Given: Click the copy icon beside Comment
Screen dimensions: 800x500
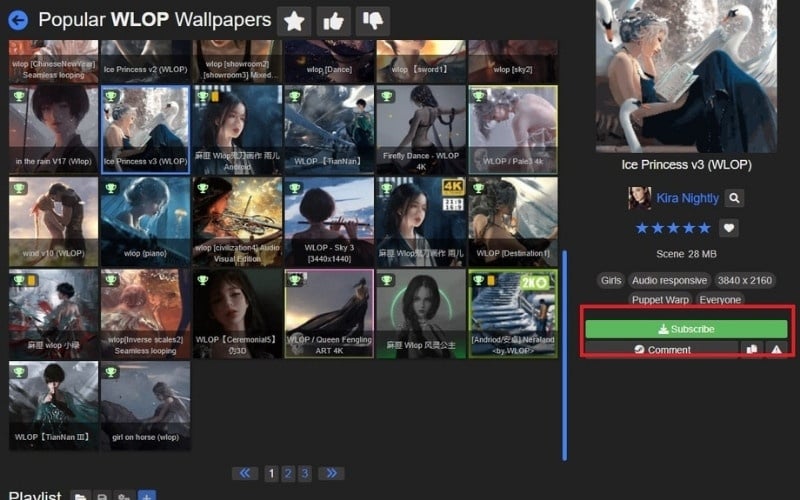Looking at the screenshot, I should (x=751, y=350).
